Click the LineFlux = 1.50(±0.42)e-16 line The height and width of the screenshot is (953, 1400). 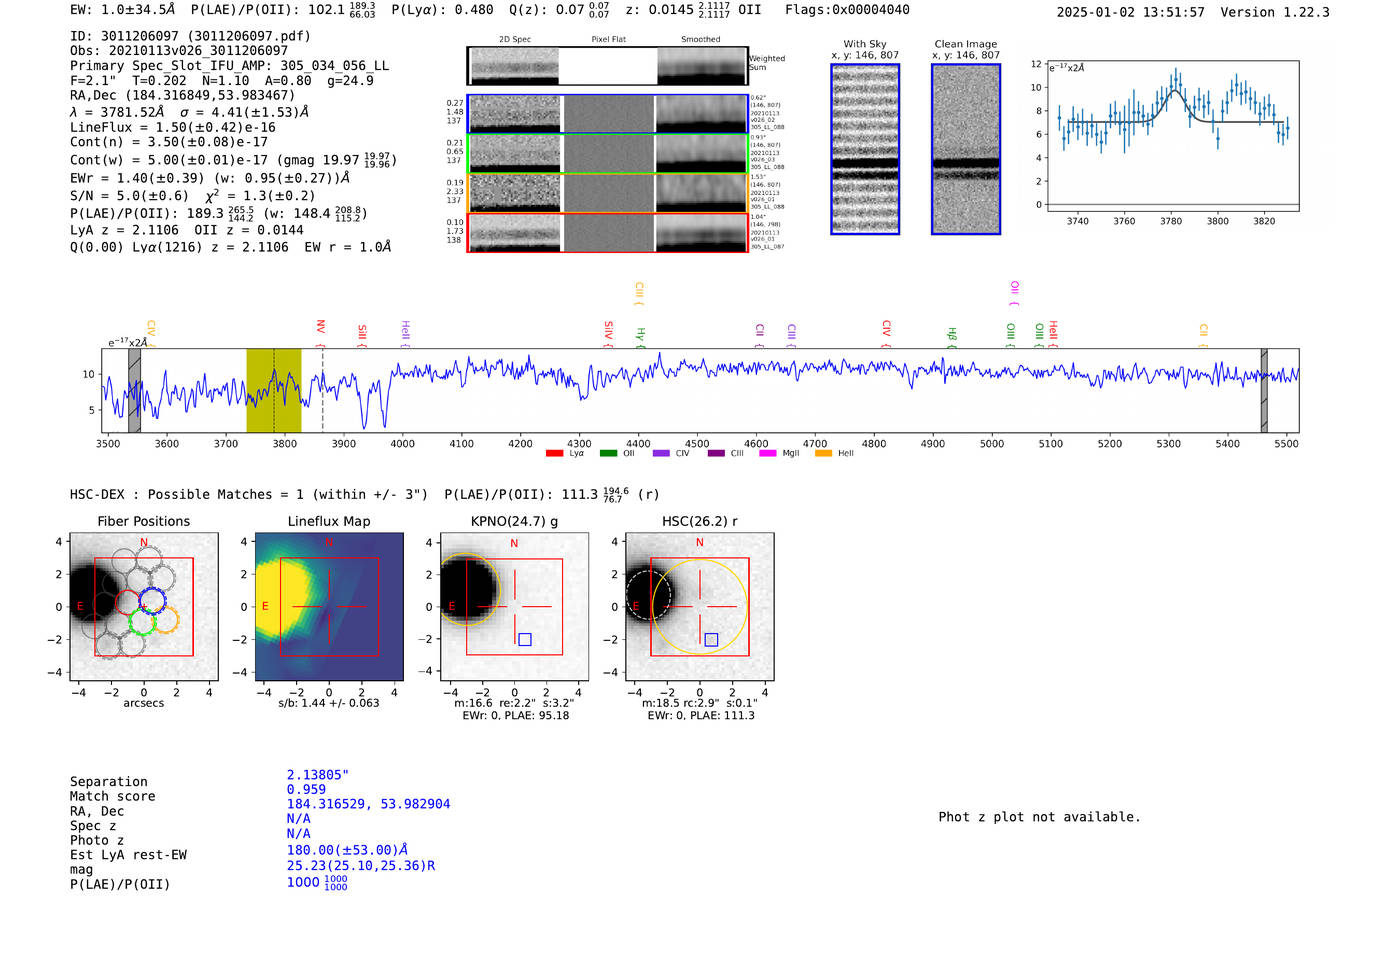point(173,127)
